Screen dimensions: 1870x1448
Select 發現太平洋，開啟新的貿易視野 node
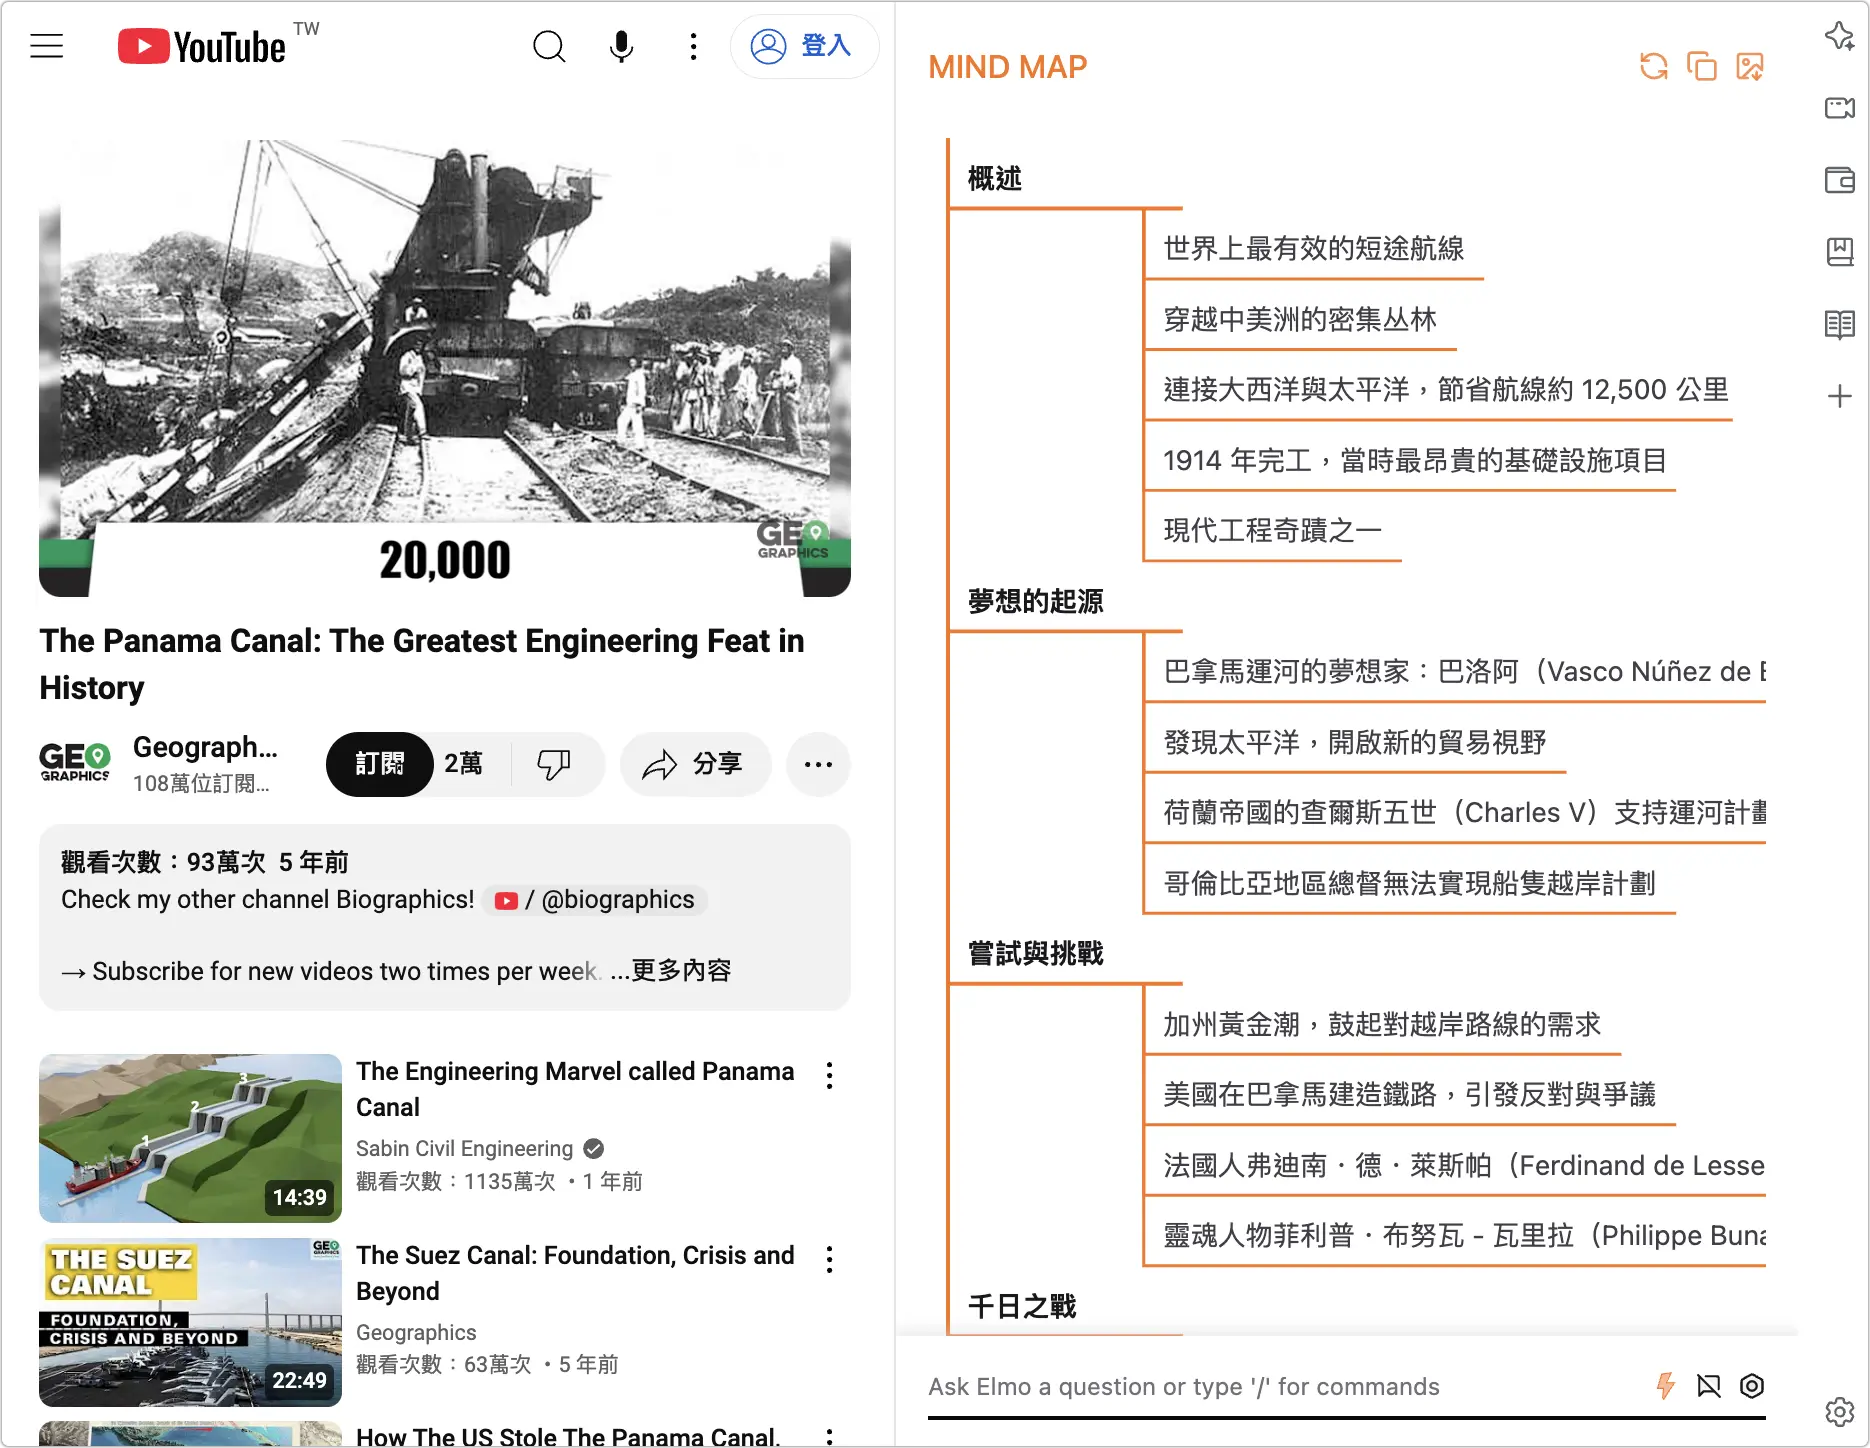pyautogui.click(x=1355, y=743)
